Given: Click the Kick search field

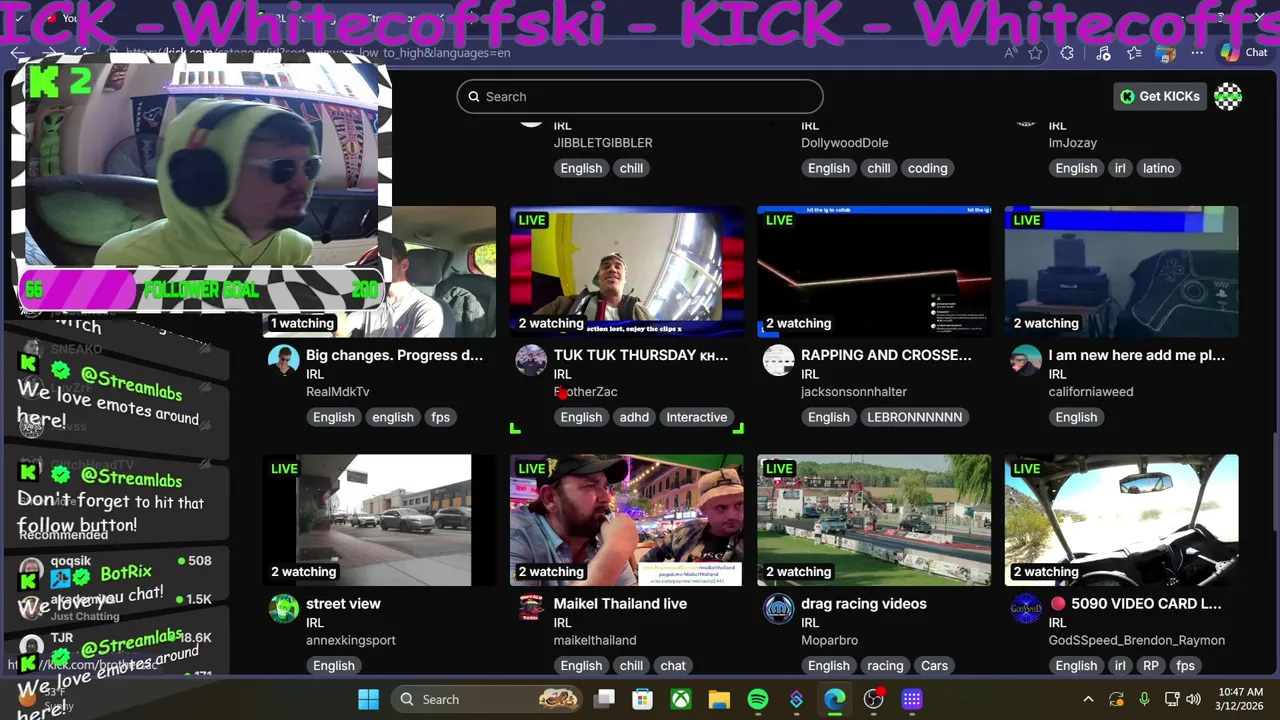Looking at the screenshot, I should 640,96.
